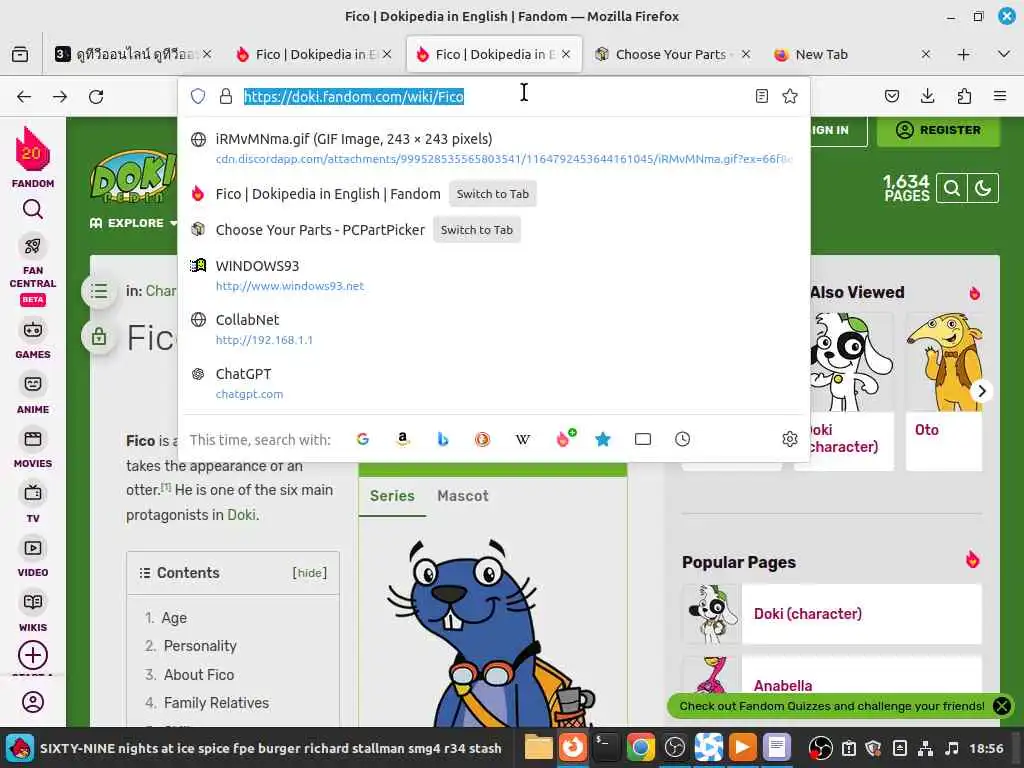Search with Wikipedia this time
The image size is (1024, 768).
(x=522, y=440)
